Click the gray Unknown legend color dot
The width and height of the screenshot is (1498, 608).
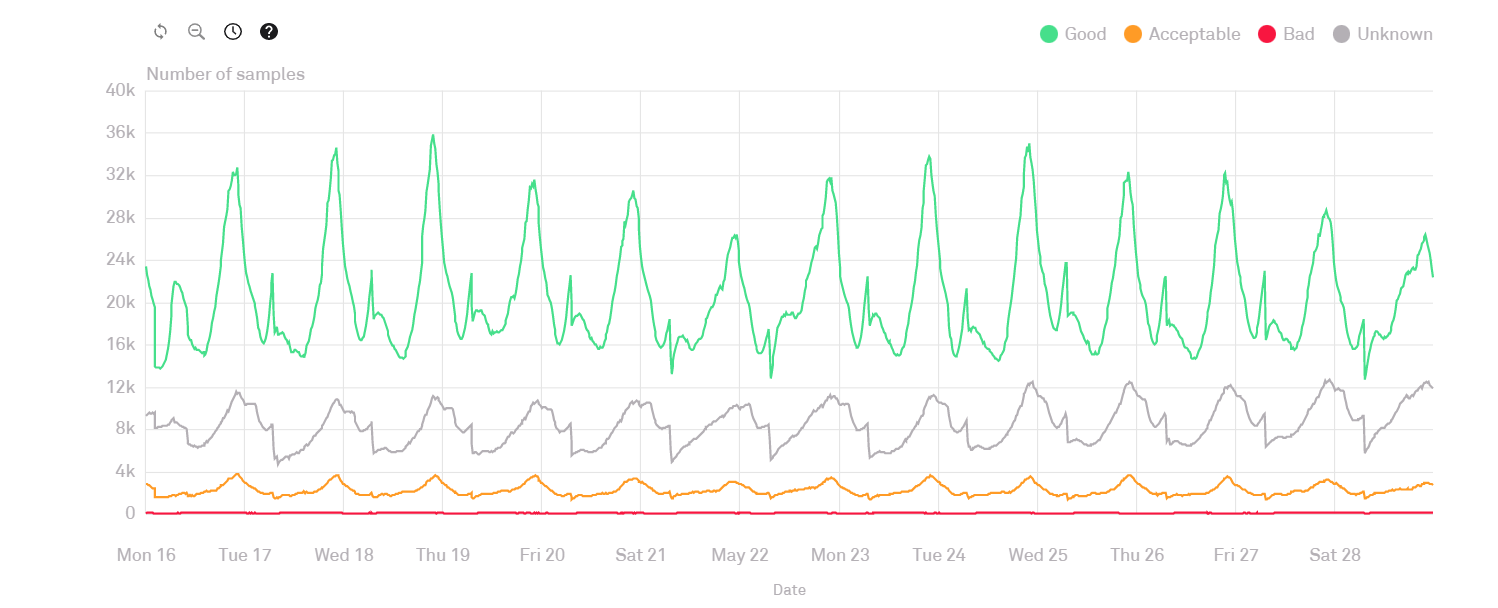coord(1342,34)
